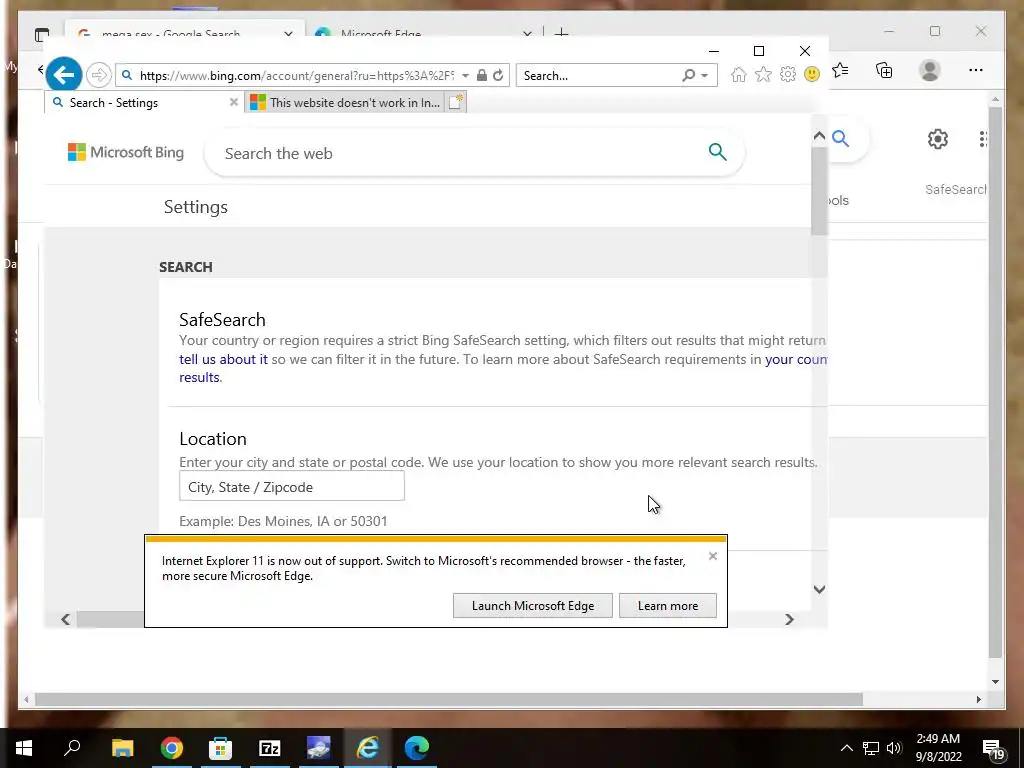Open Edge Settings and more ellipsis
The image size is (1024, 768).
pos(976,70)
